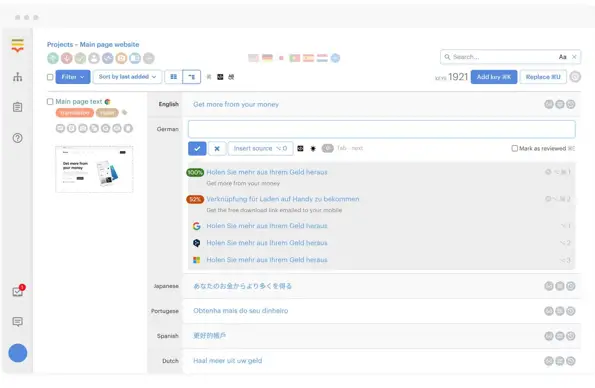Click the tag icon beside the key labels
This screenshot has width=595, height=388.
[124, 112]
